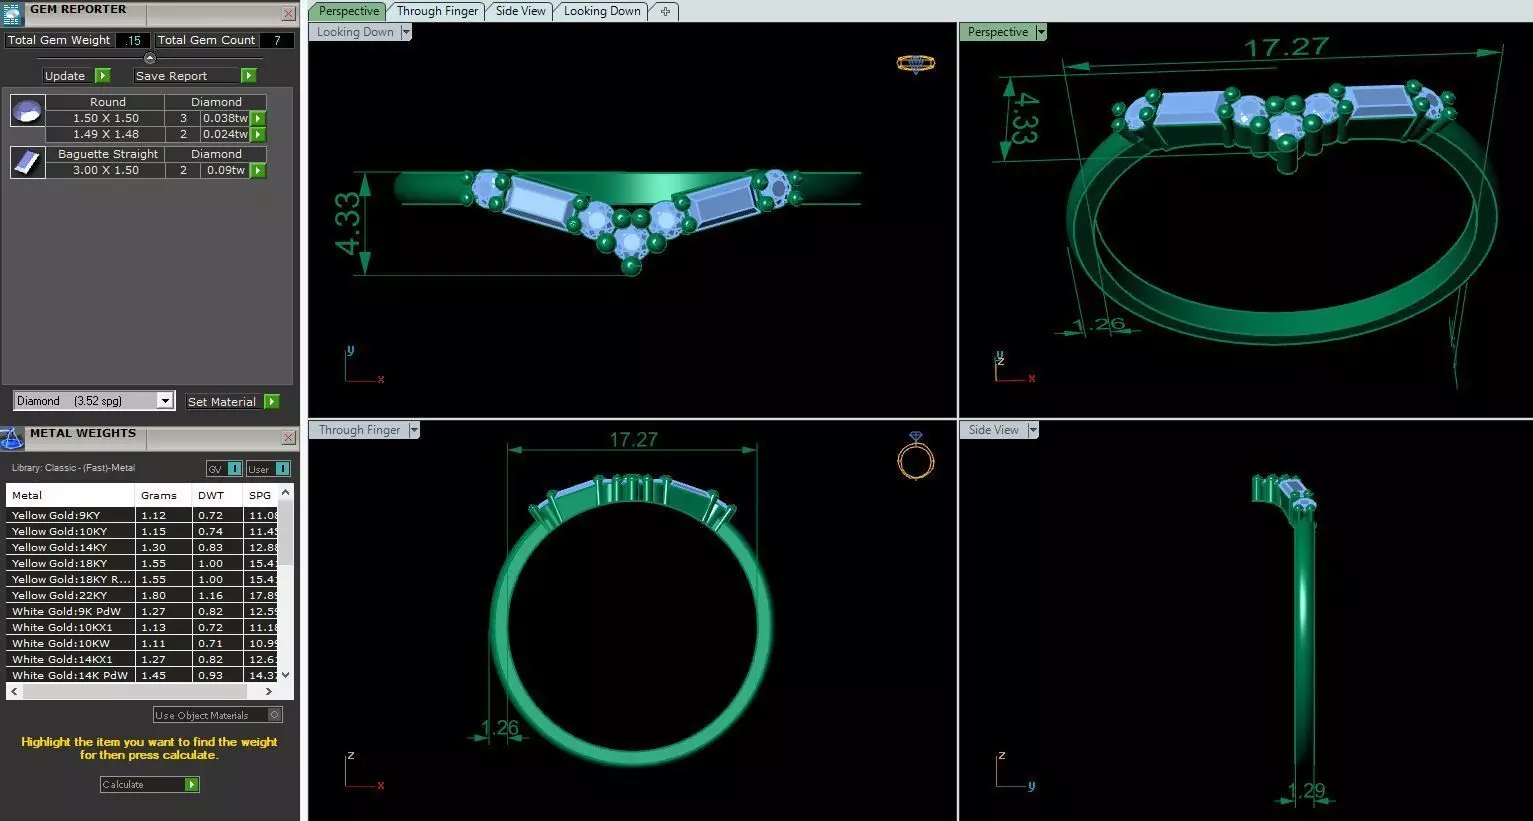Open the Side View viewport menu arrow
The width and height of the screenshot is (1533, 821).
click(x=1033, y=430)
